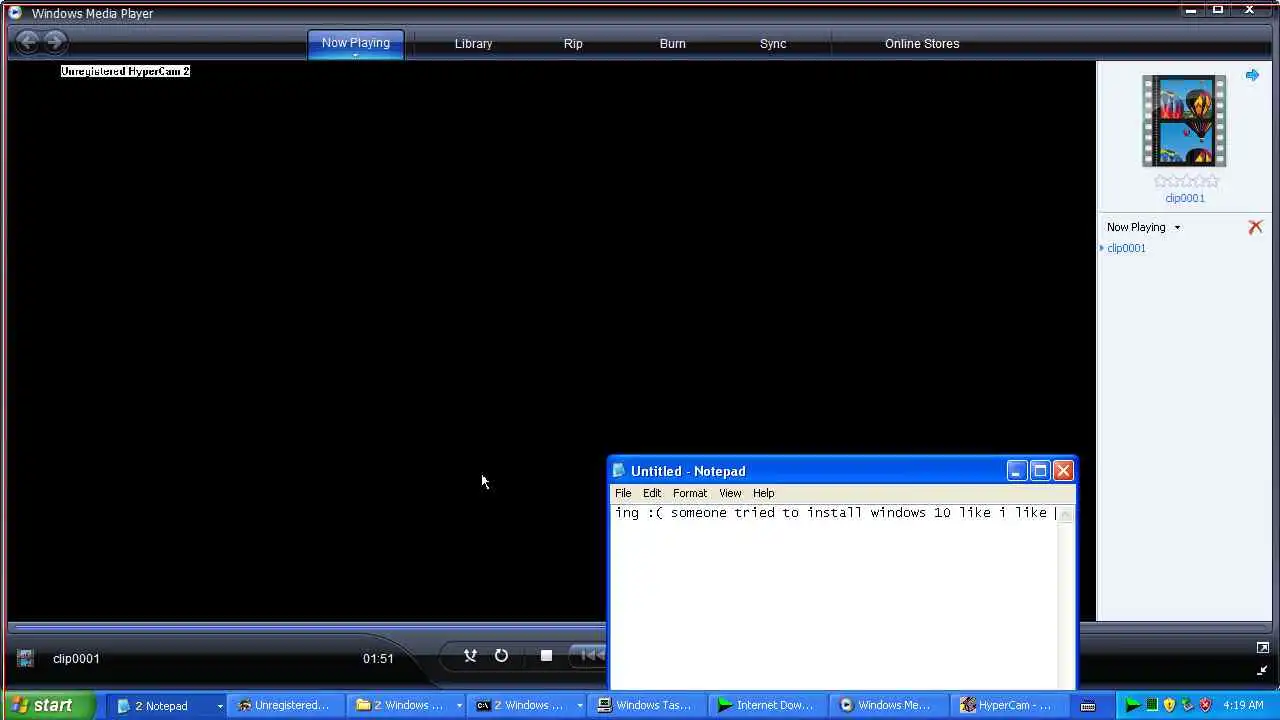The width and height of the screenshot is (1280, 720).
Task: Open the View menu in Notepad
Action: pyautogui.click(x=730, y=493)
